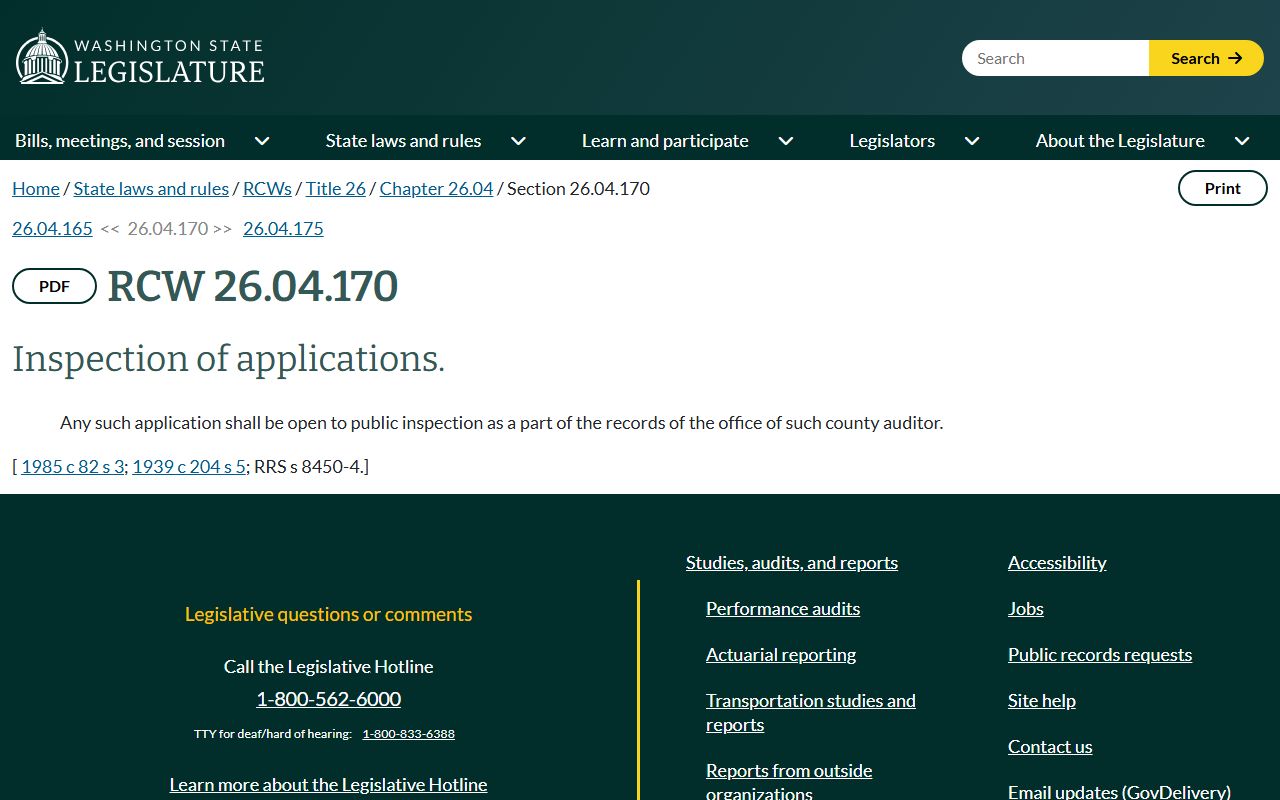Screen dimensions: 1280x800
Task: Open Bills, meetings, and session menu
Action: coord(120,141)
